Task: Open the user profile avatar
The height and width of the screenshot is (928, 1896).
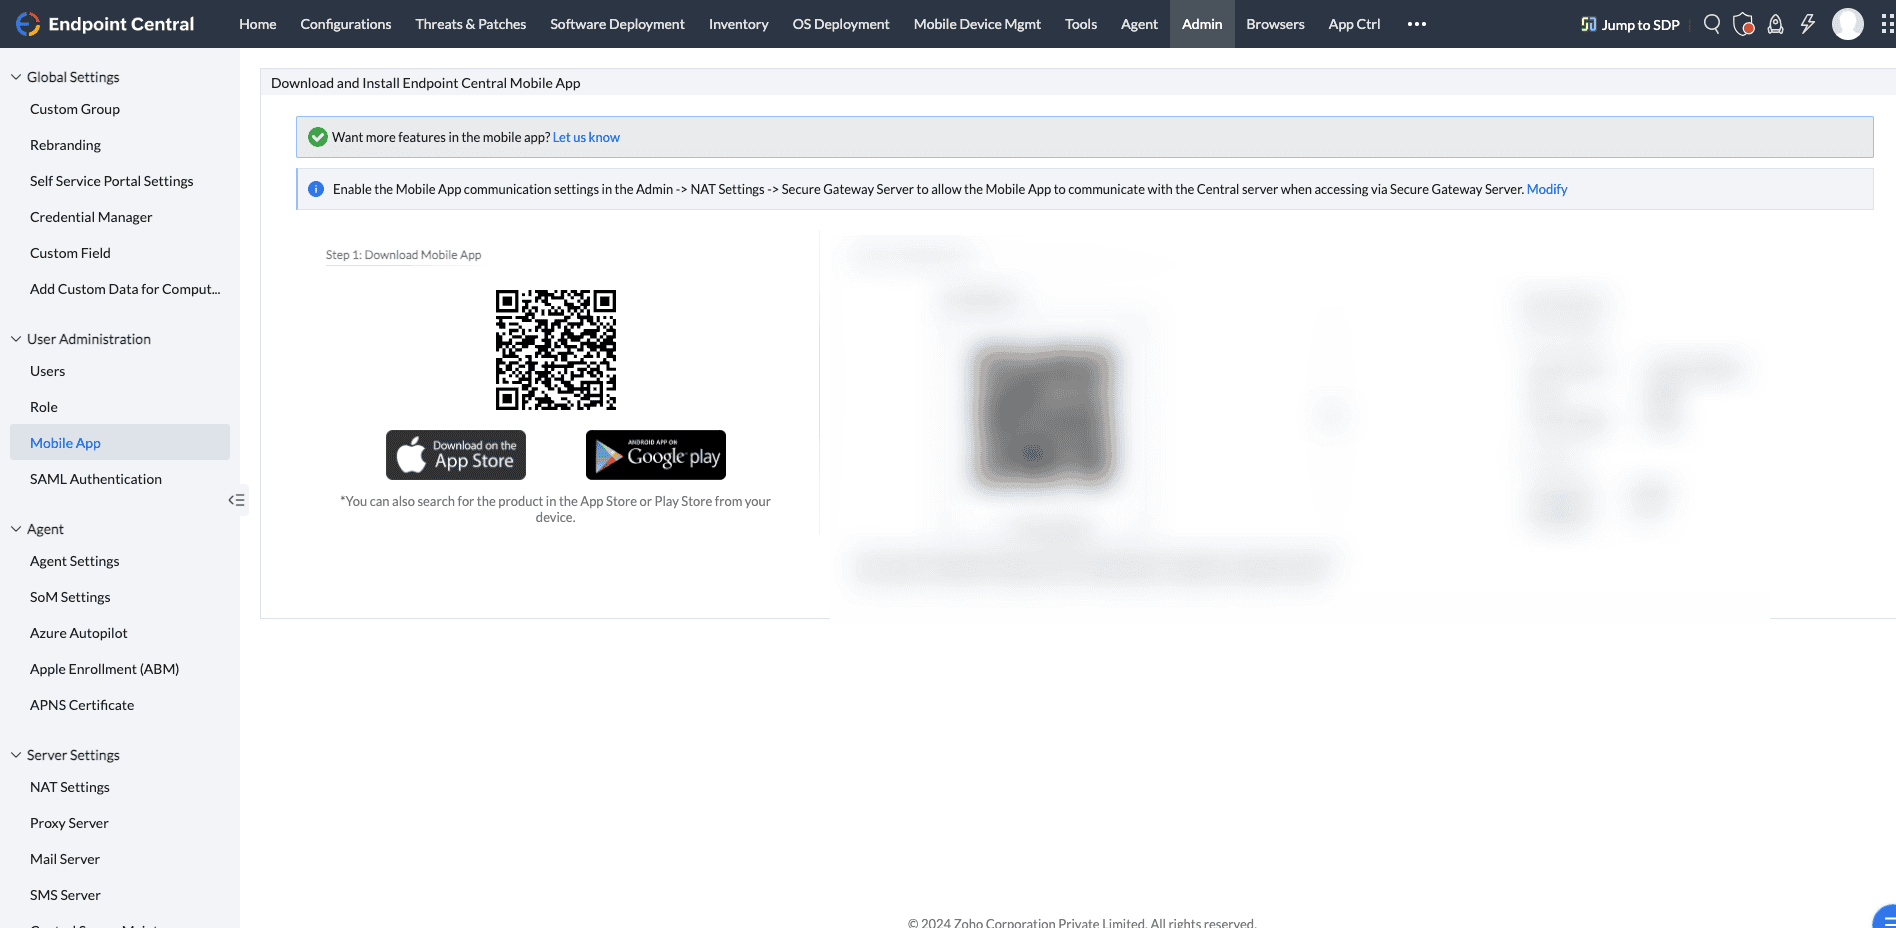Action: (x=1848, y=24)
